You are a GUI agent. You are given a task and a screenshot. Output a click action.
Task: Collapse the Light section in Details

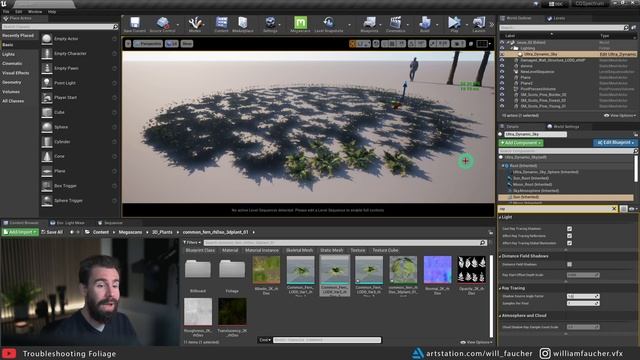click(500, 217)
